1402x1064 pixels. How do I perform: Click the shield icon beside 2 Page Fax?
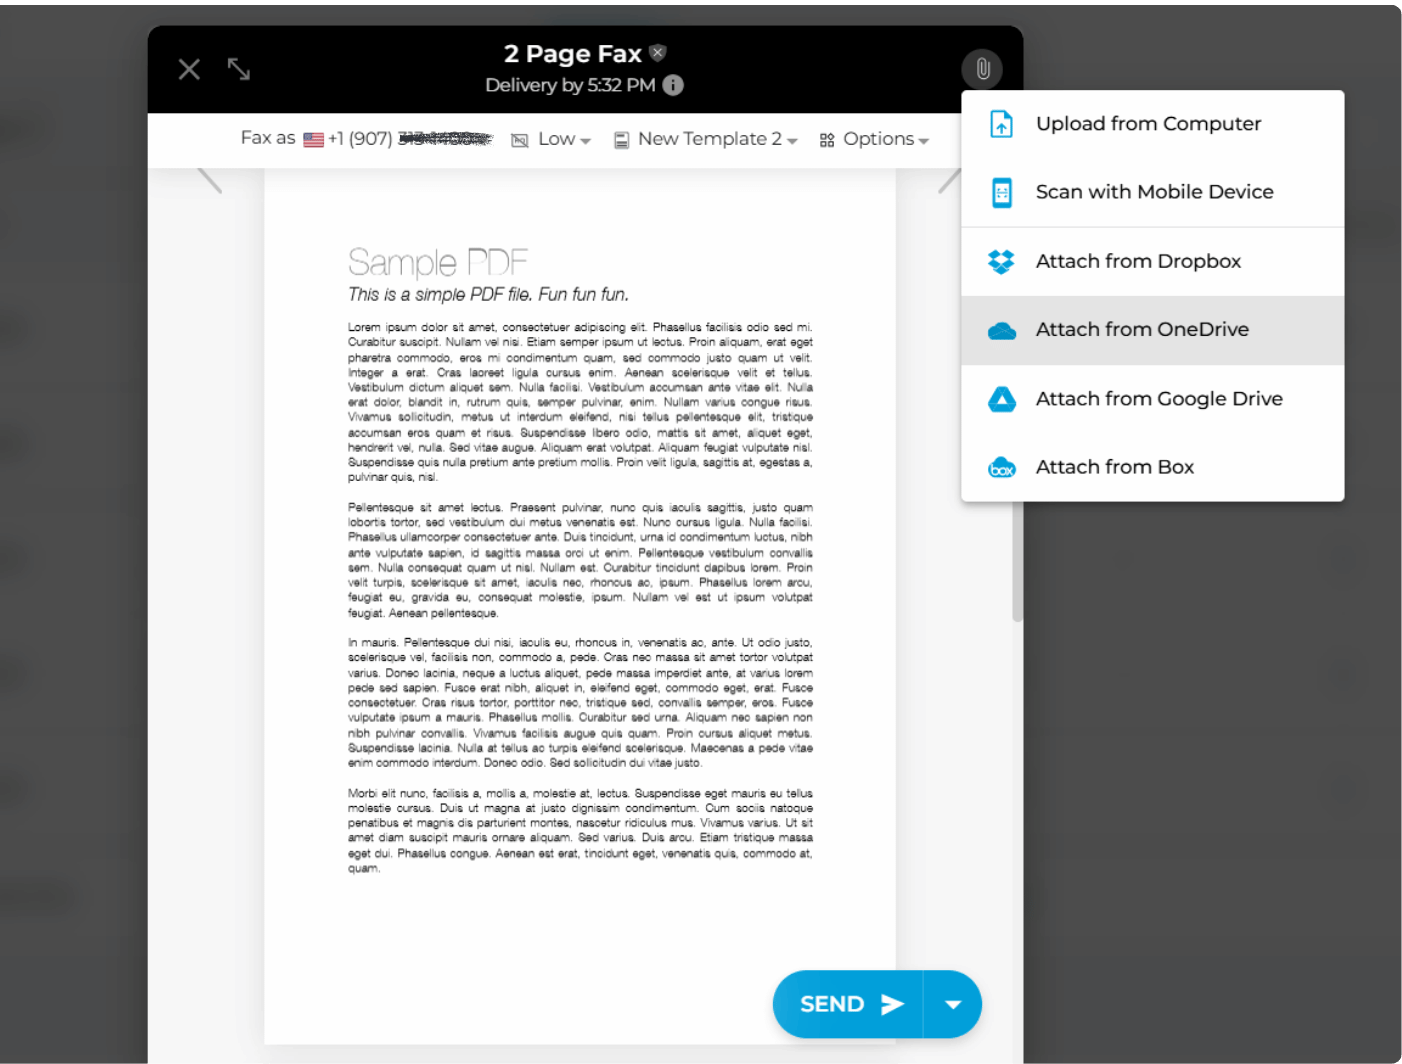pos(657,53)
